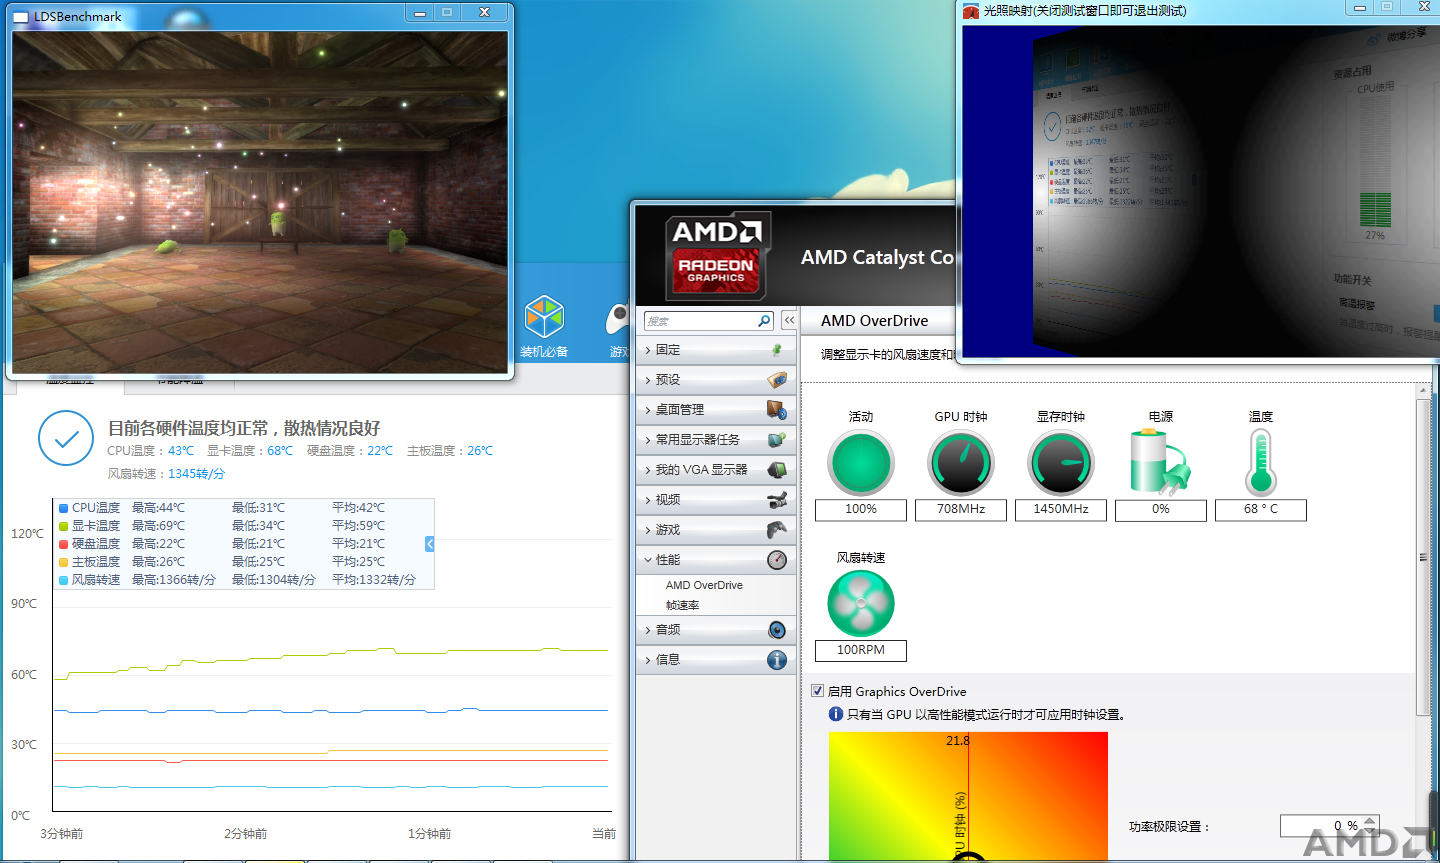The width and height of the screenshot is (1440, 863).
Task: Click the 68 ° C temperature value
Action: [x=1261, y=509]
